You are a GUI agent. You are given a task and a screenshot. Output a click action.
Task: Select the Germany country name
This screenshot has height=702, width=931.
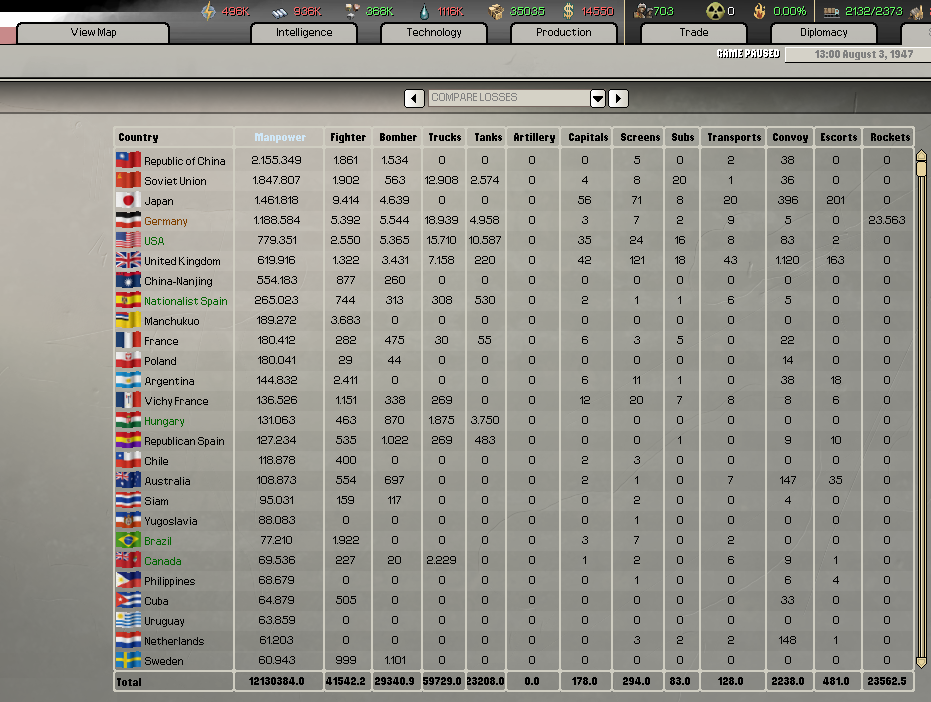click(x=166, y=221)
